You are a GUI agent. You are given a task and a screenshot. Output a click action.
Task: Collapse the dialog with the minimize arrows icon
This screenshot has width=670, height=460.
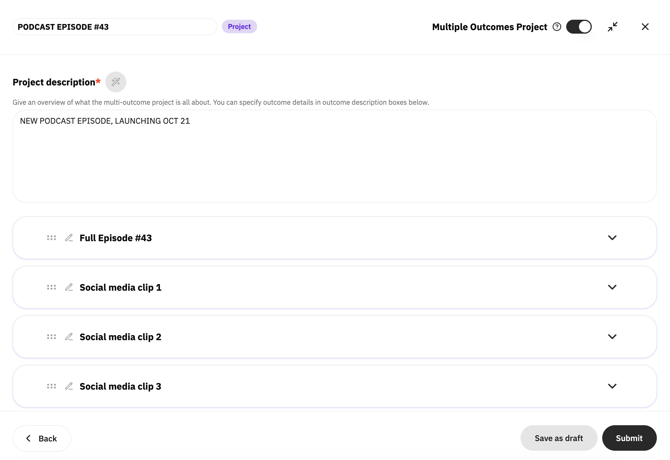pyautogui.click(x=612, y=27)
